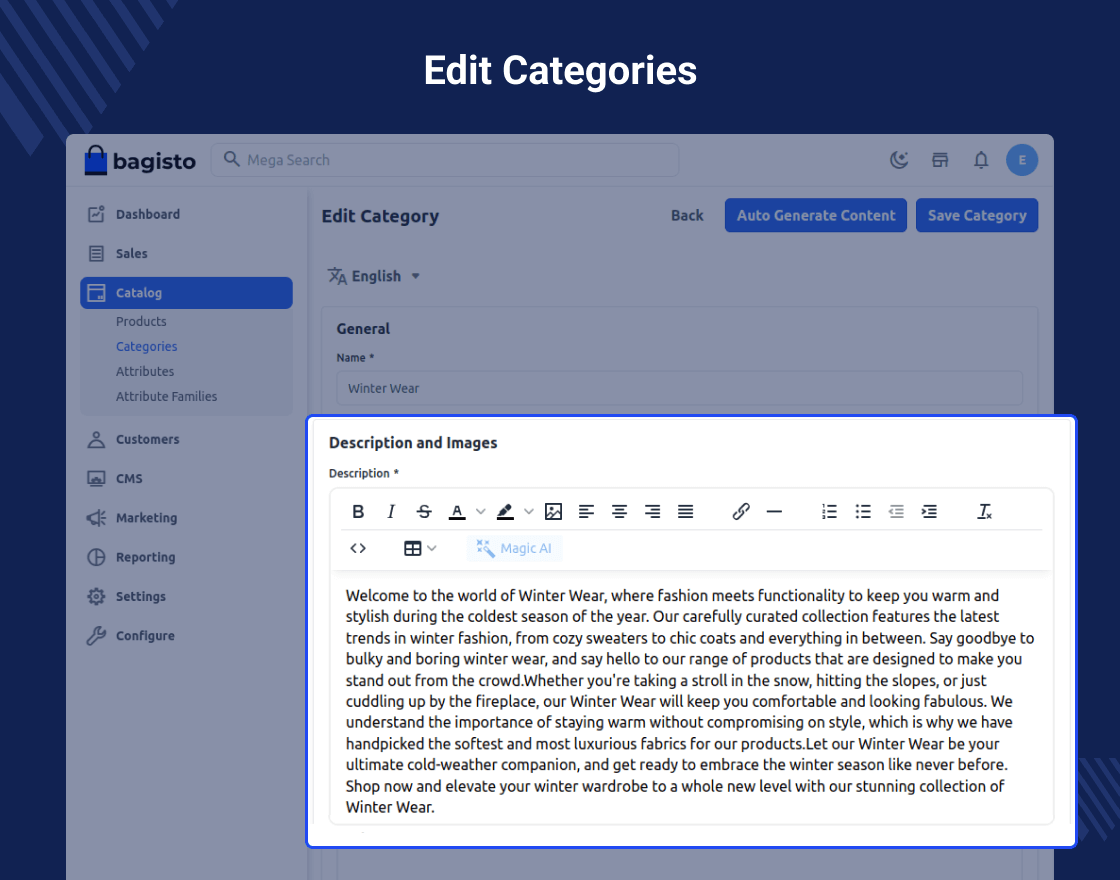Apply strikethrough formatting

point(424,511)
